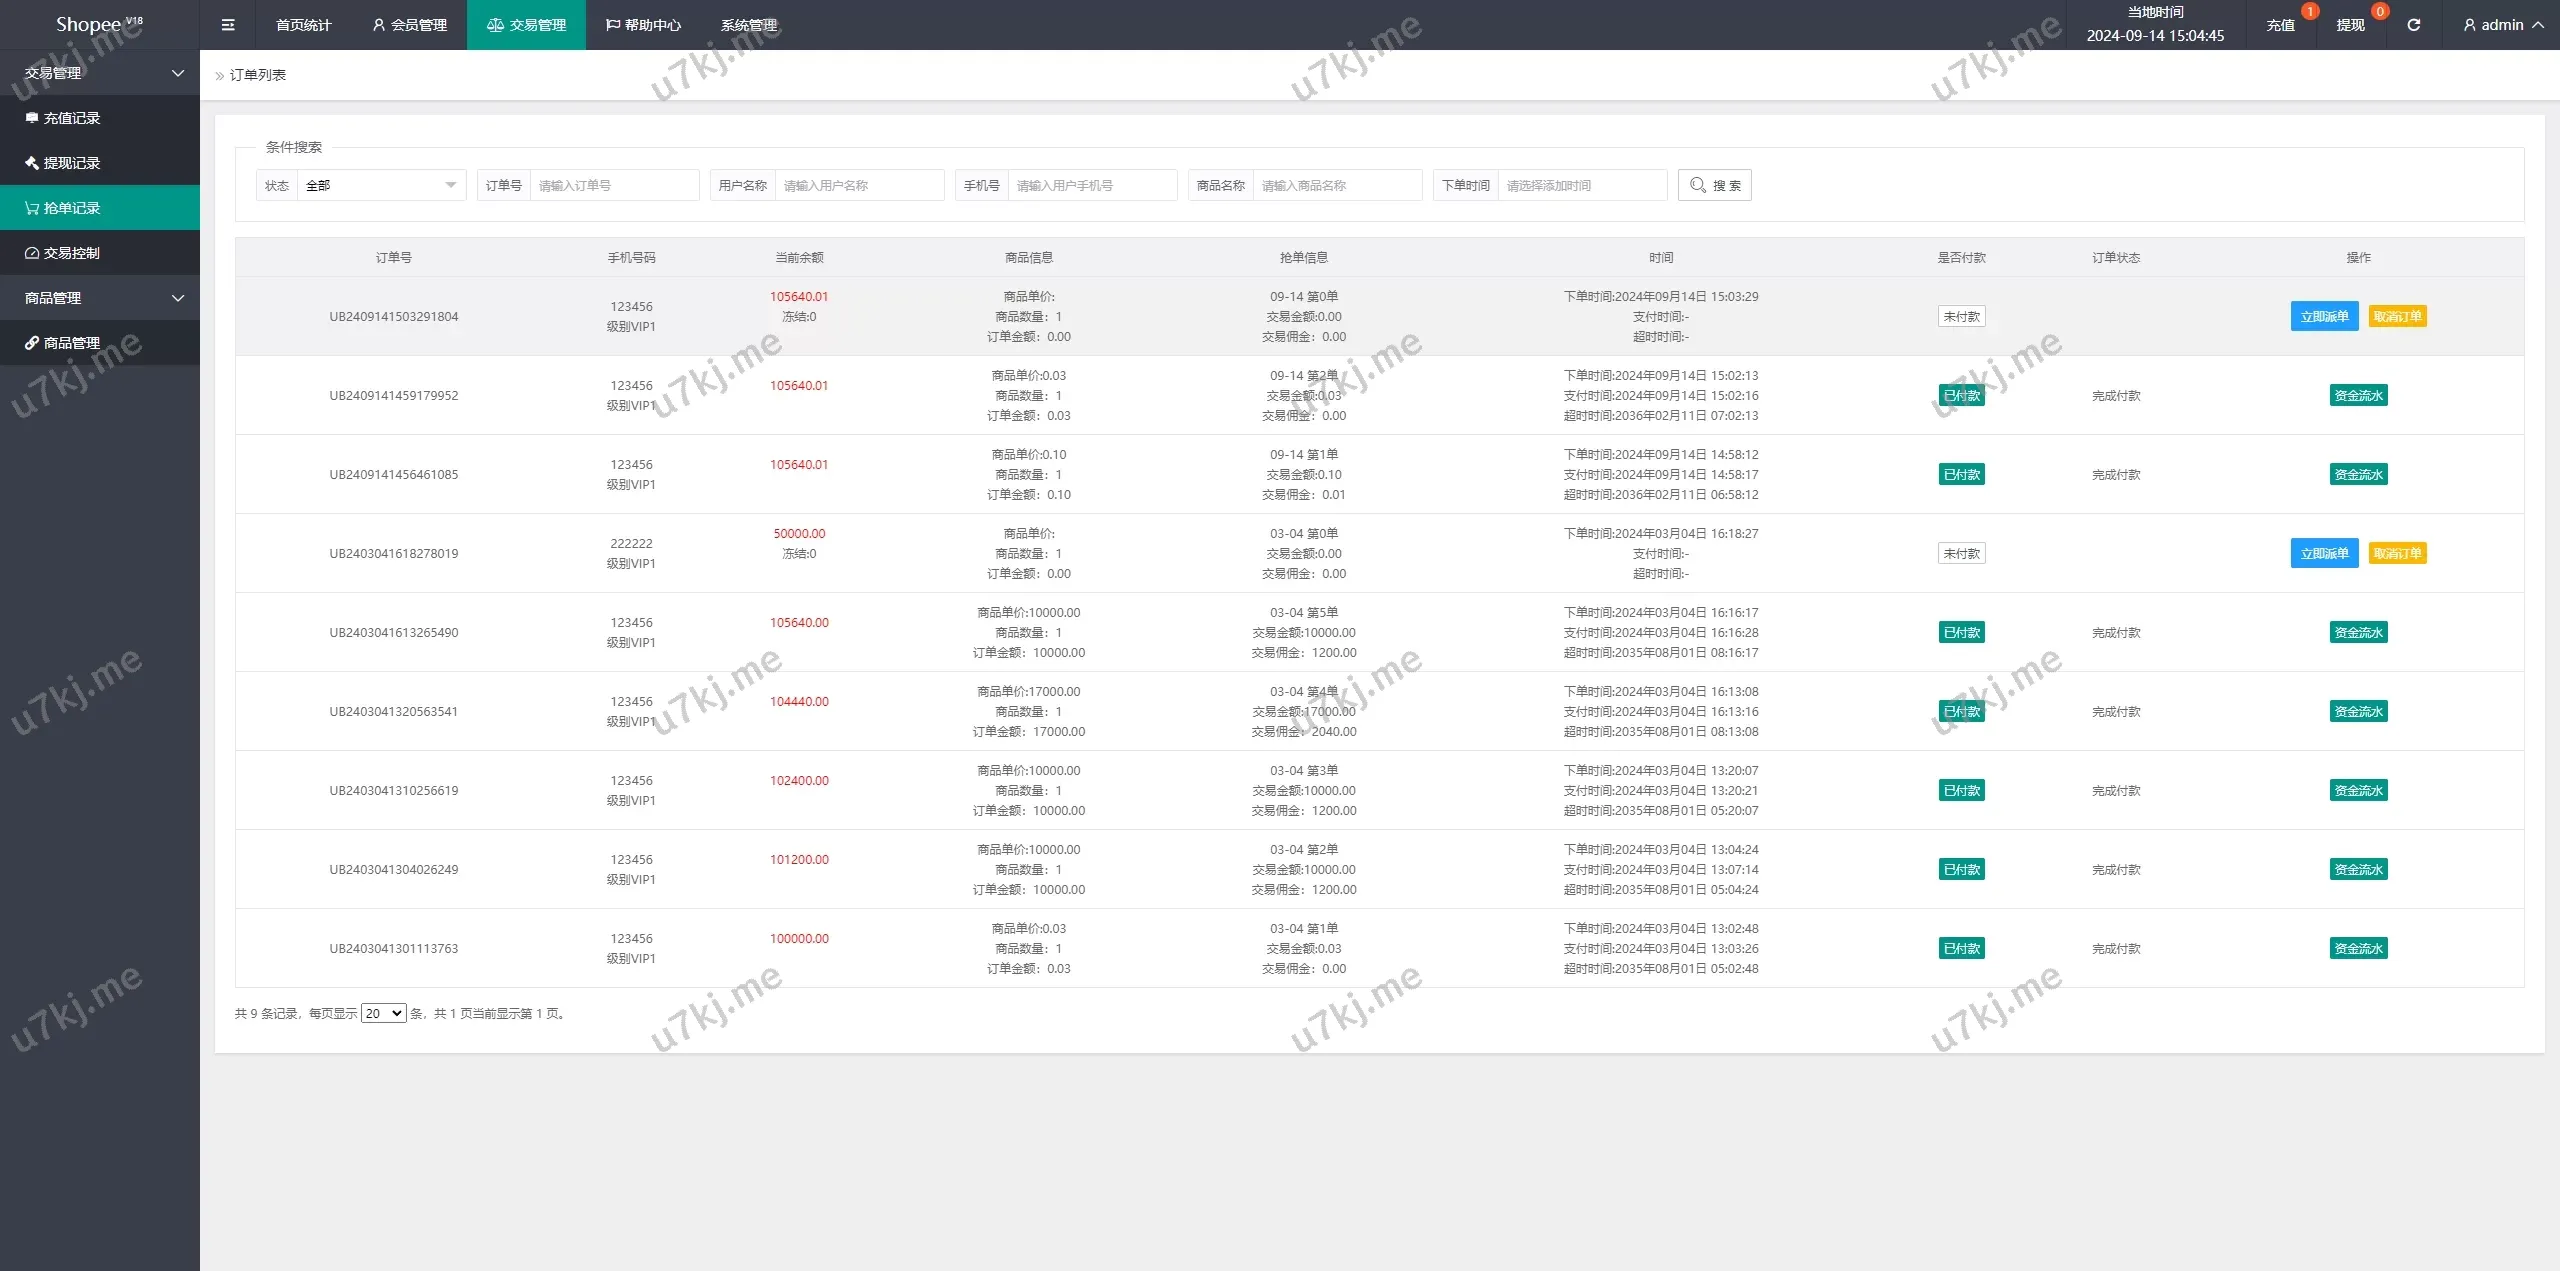This screenshot has height=1271, width=2560.
Task: Open the per-page 20 records selector
Action: (383, 1013)
